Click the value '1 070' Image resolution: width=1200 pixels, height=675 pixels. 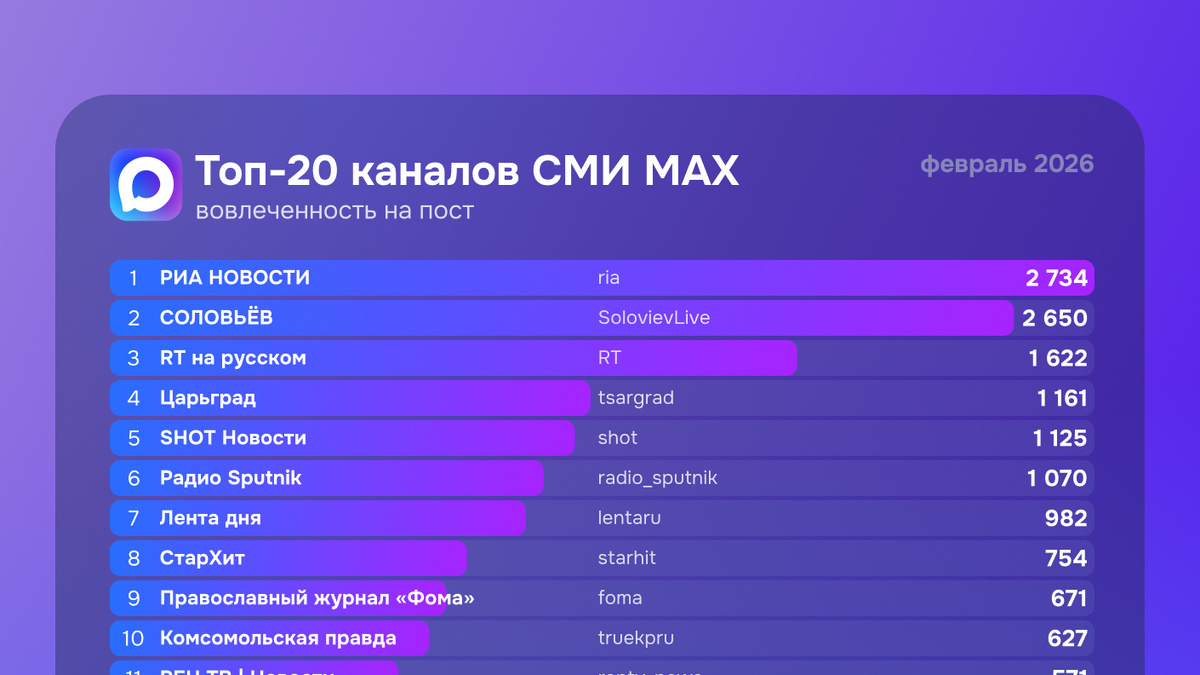(1057, 478)
